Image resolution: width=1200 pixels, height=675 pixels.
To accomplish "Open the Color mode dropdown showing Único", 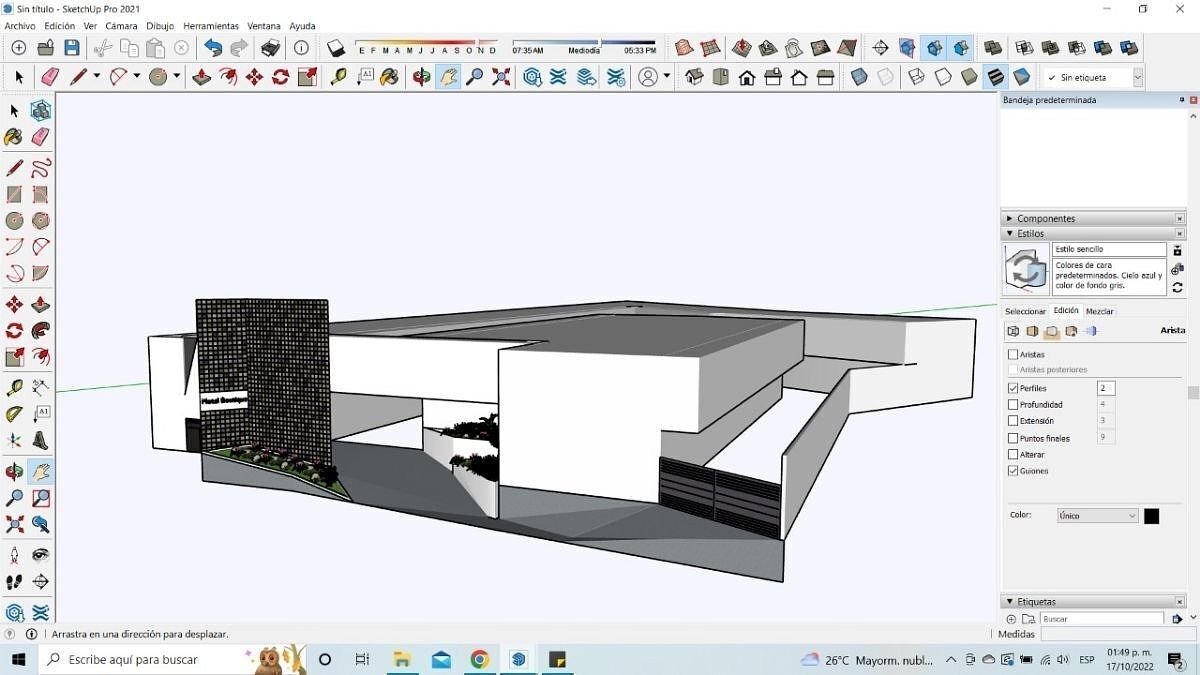I will 1097,516.
